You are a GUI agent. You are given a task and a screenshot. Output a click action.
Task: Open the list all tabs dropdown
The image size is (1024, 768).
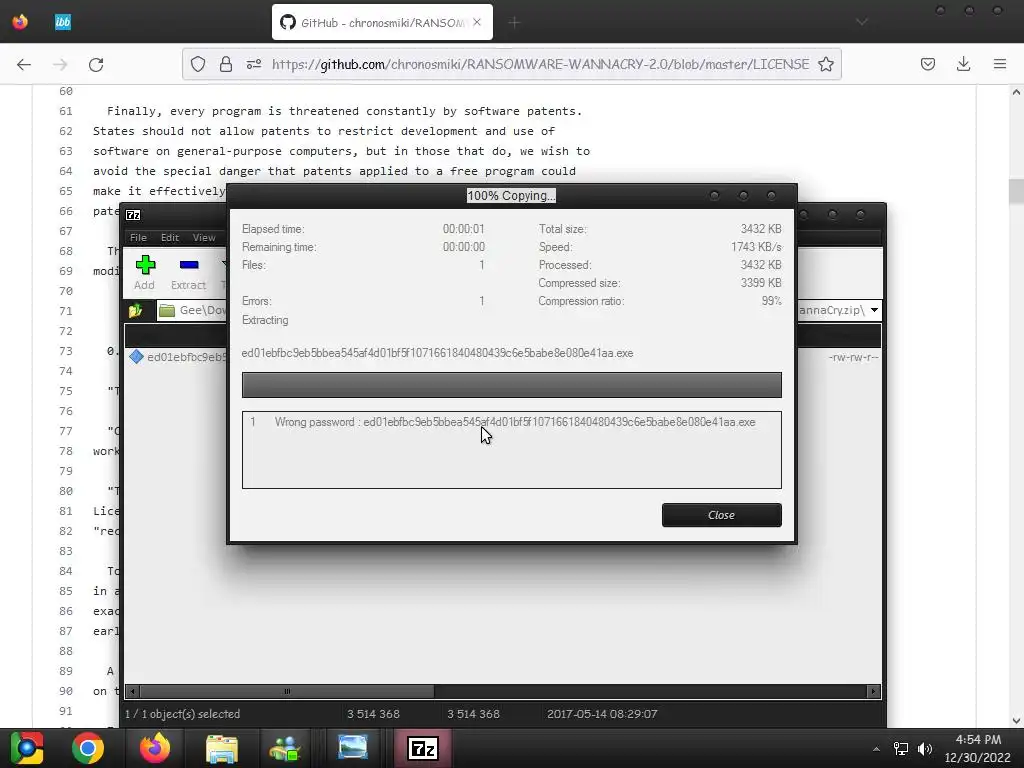click(862, 22)
